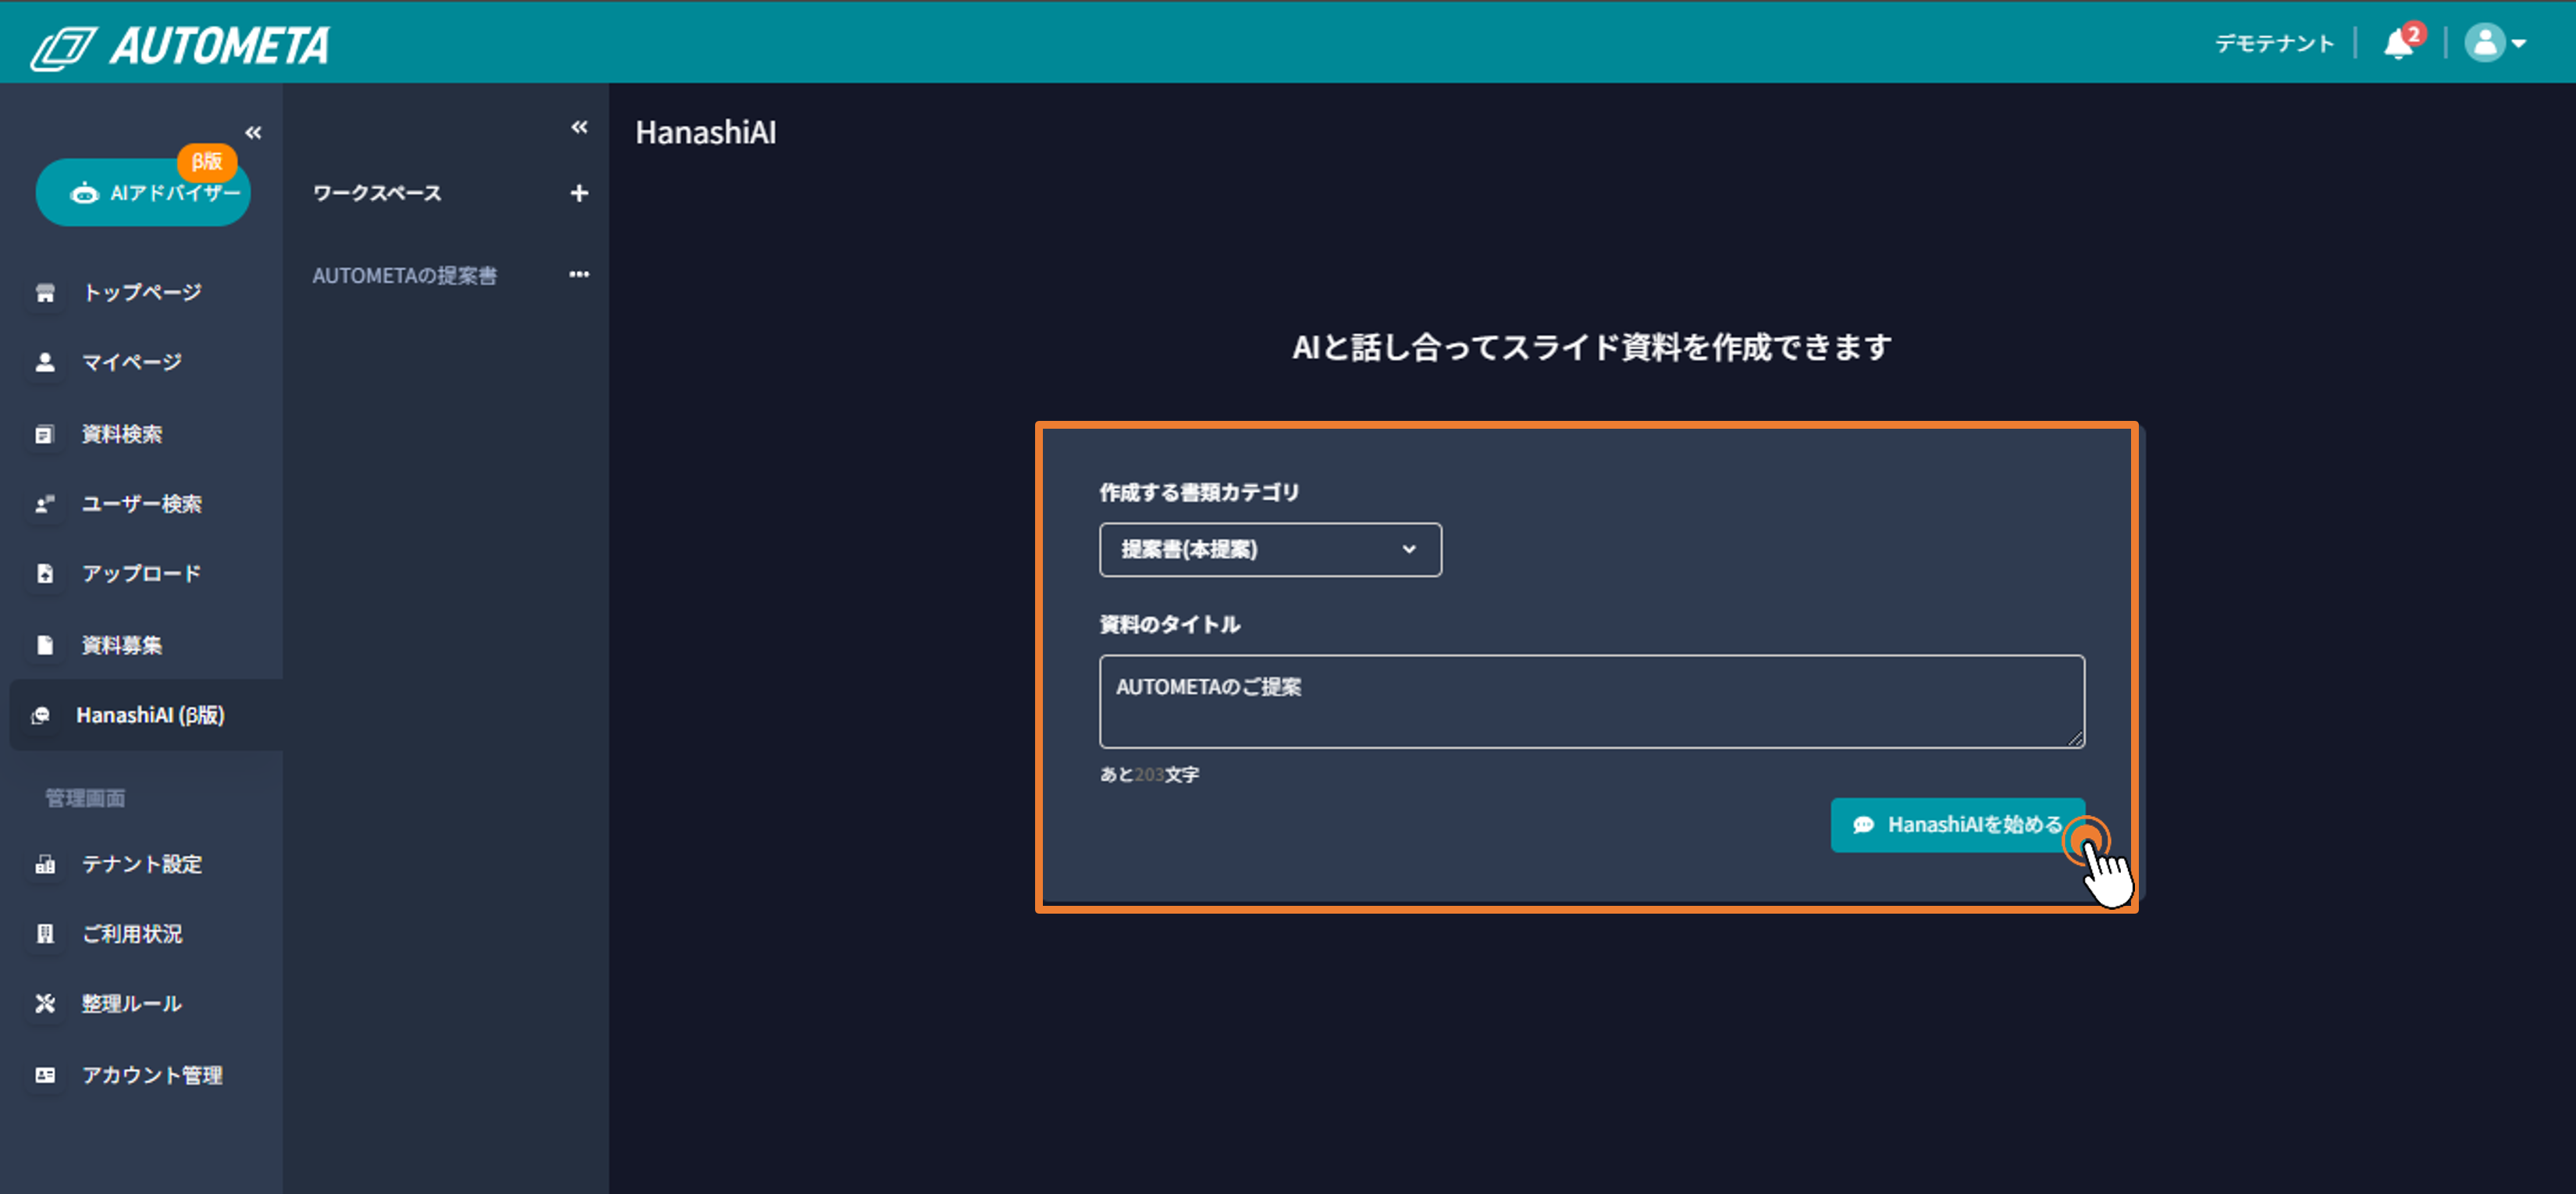Click the 資料募集 document icon
This screenshot has height=1194, width=2576.
coord(45,645)
